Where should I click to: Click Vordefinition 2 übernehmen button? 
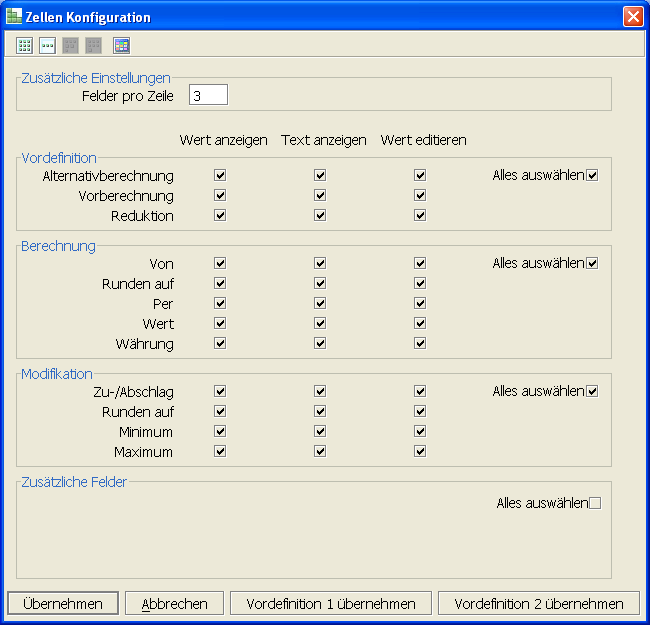tap(539, 604)
